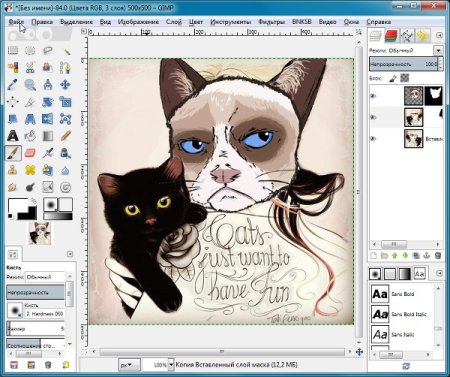Activate the Gradient blend tool
The image size is (450, 377).
pos(48,136)
